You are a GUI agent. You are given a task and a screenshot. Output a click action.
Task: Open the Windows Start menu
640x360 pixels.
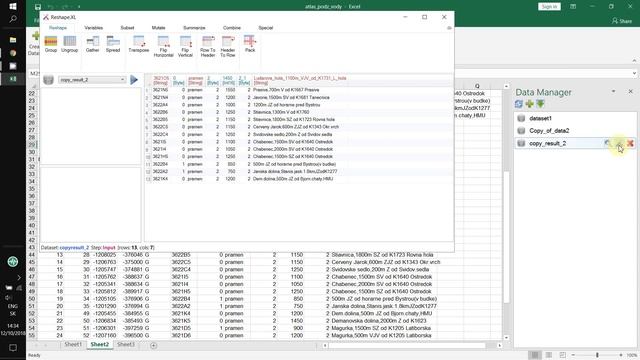[x=13, y=7]
